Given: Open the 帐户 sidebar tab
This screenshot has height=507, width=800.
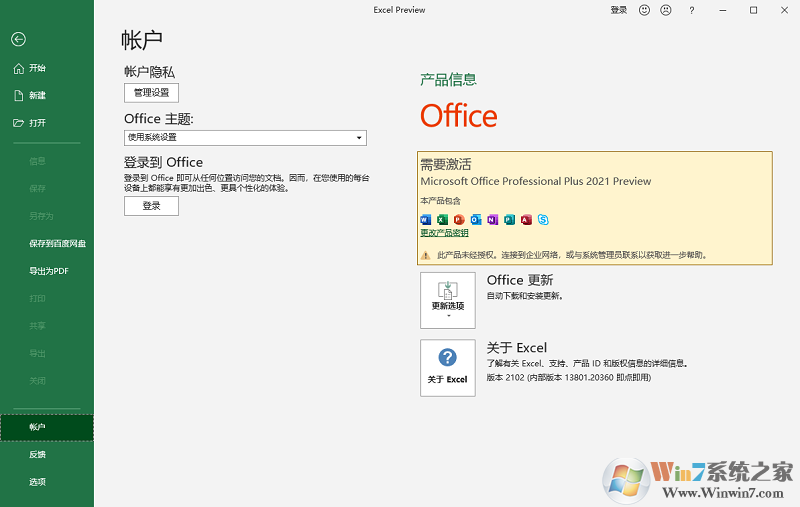Looking at the screenshot, I should point(46,427).
